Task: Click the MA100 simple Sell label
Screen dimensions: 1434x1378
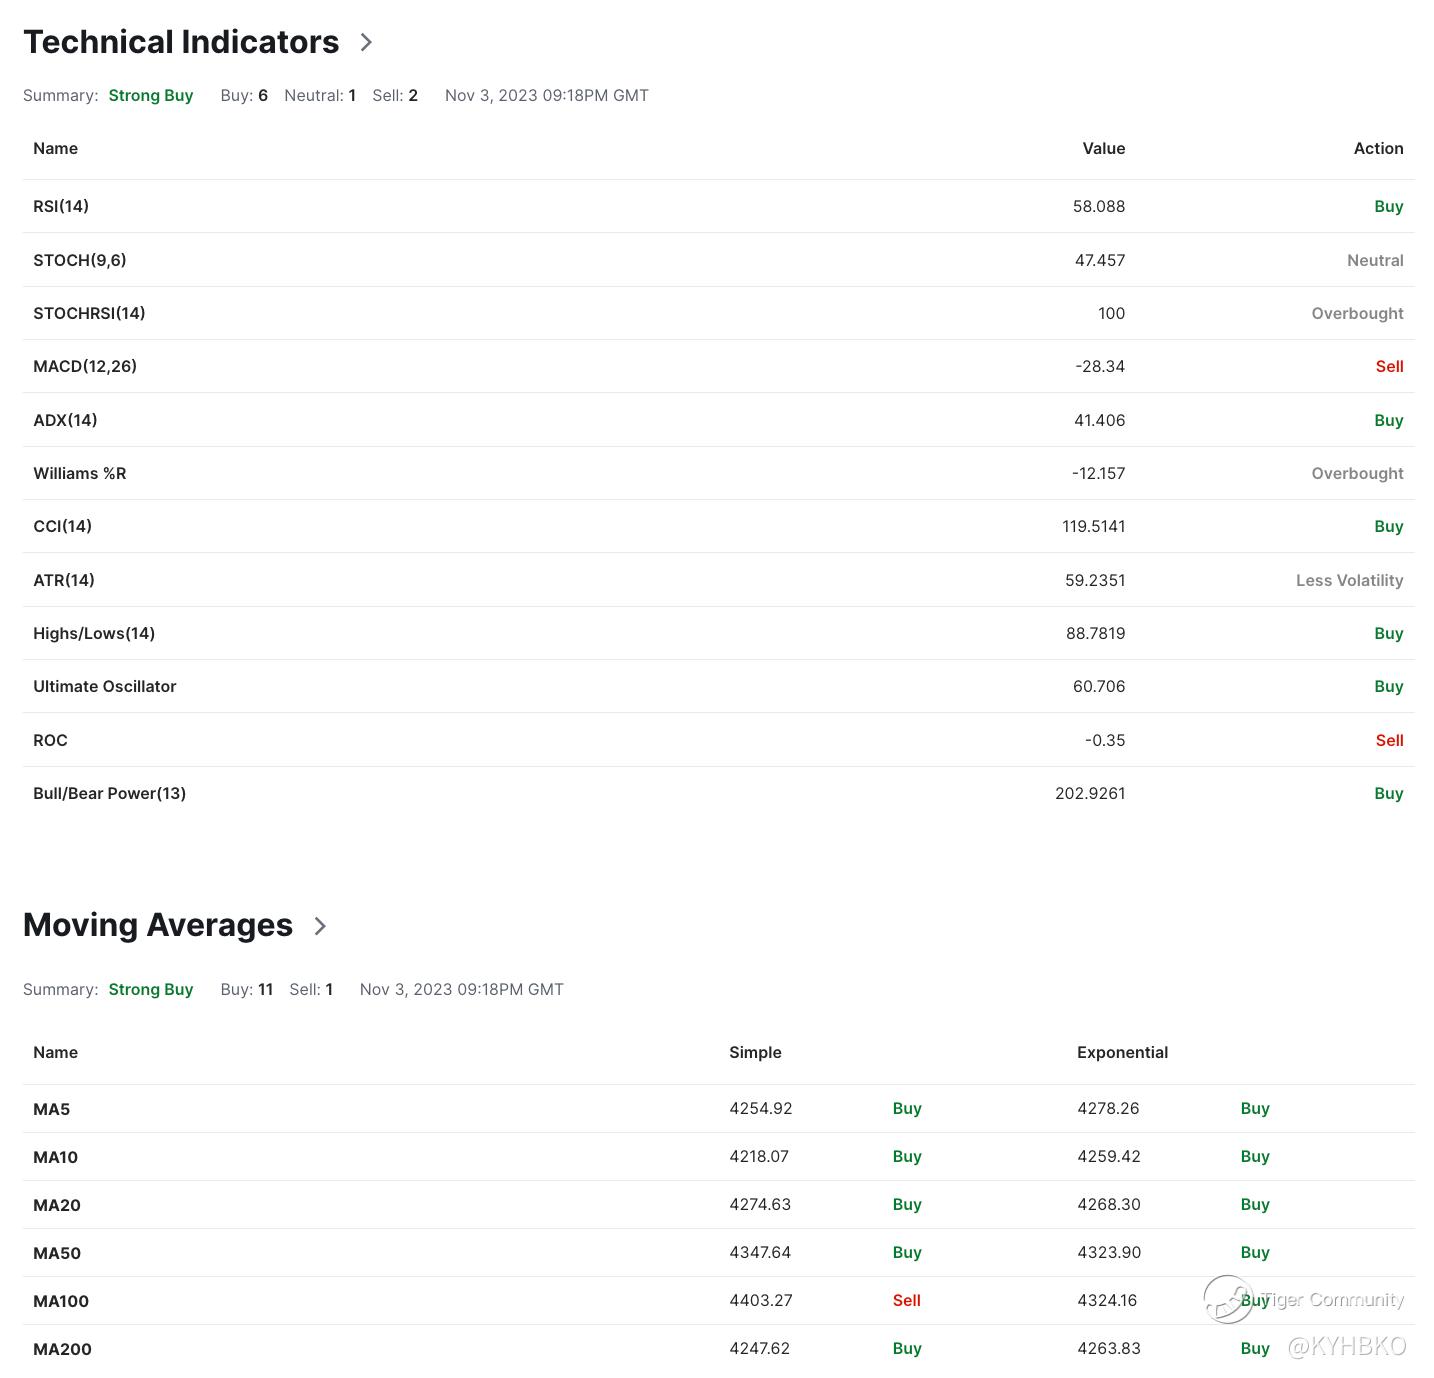Action: tap(906, 1300)
